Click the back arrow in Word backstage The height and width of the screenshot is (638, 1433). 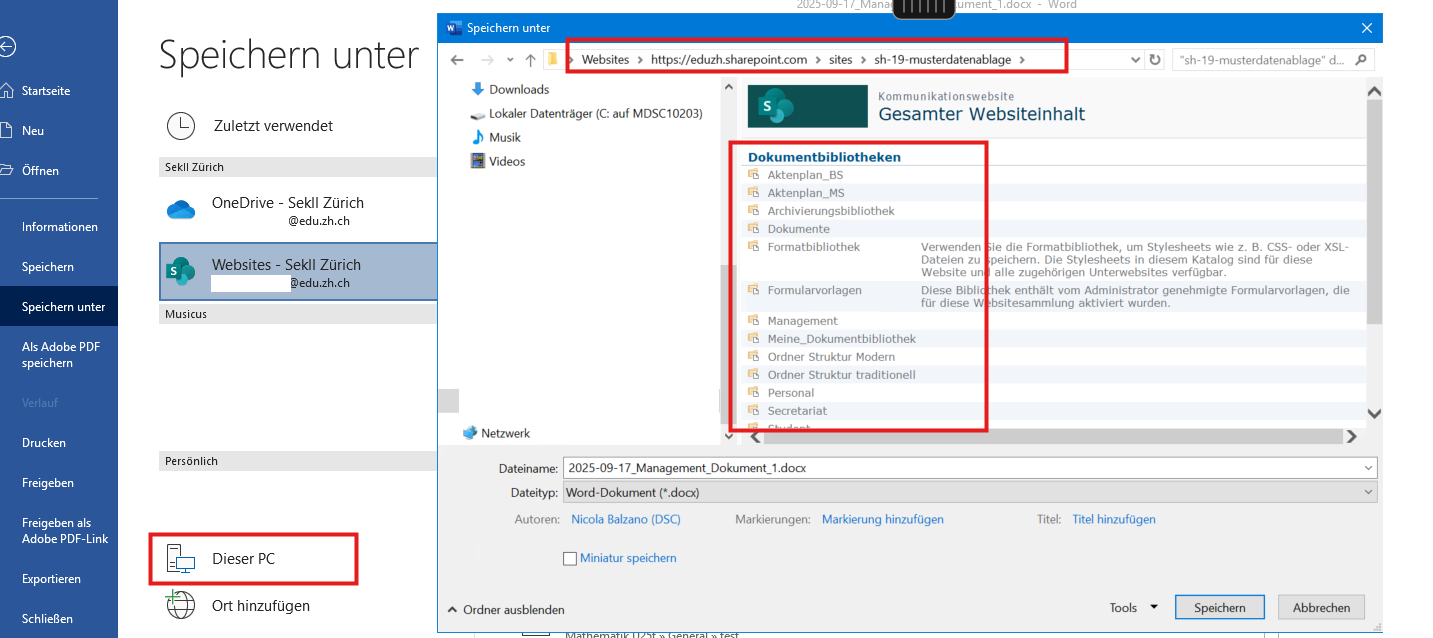[x=9, y=46]
